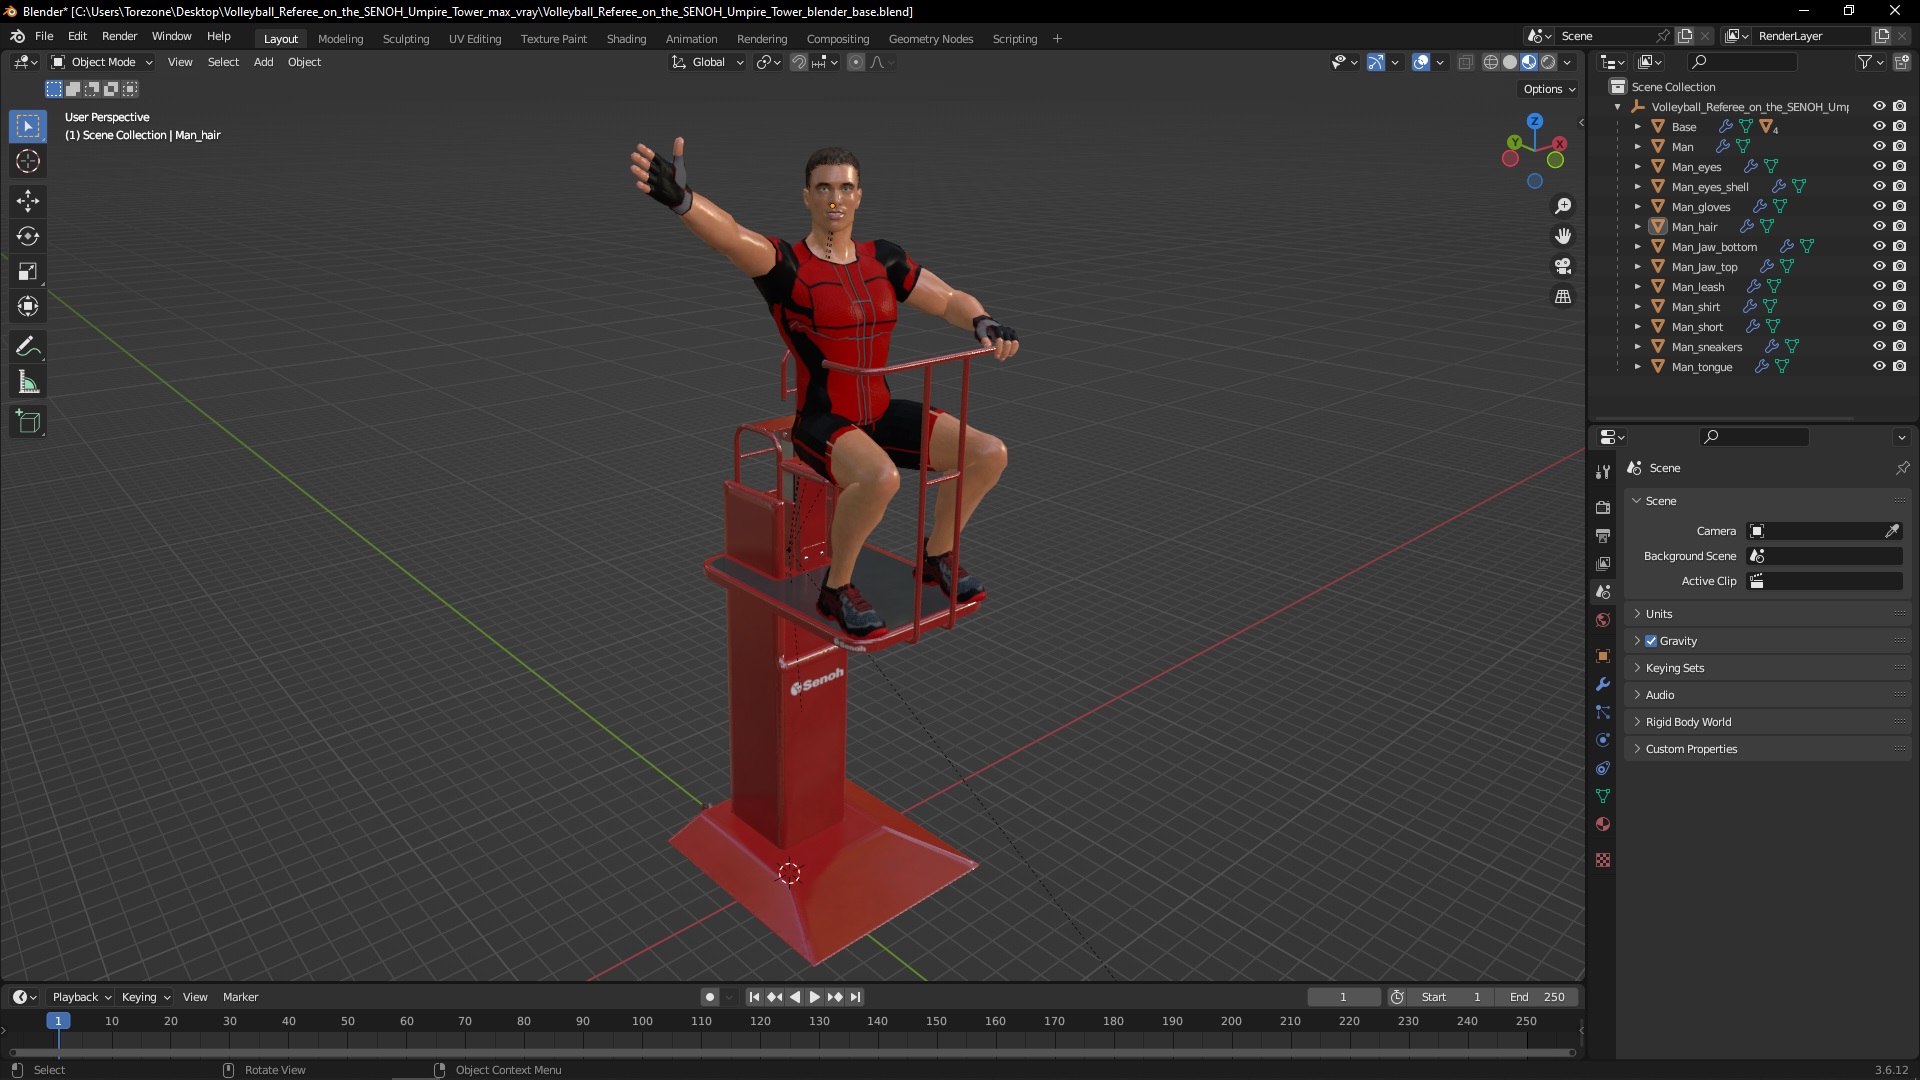Hide Man_gloves object in viewport
This screenshot has width=1920, height=1080.
tap(1879, 206)
